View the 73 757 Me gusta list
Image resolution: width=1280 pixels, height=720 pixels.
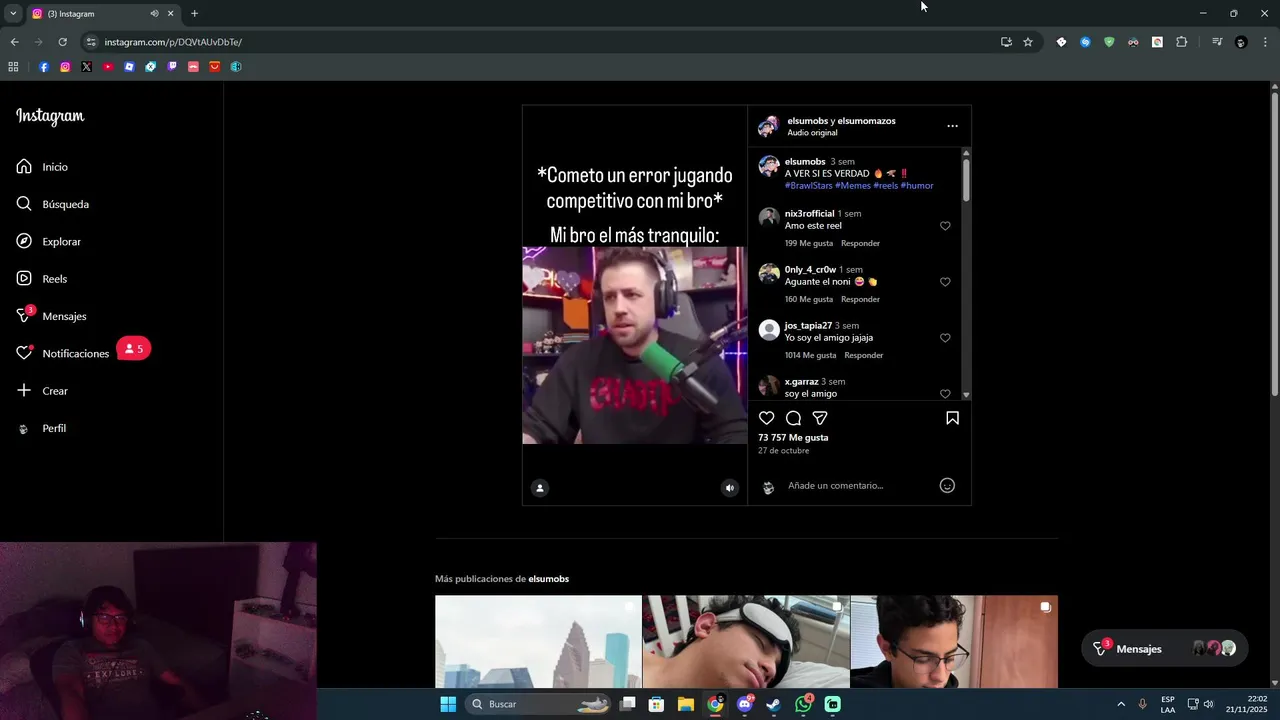[x=793, y=438]
